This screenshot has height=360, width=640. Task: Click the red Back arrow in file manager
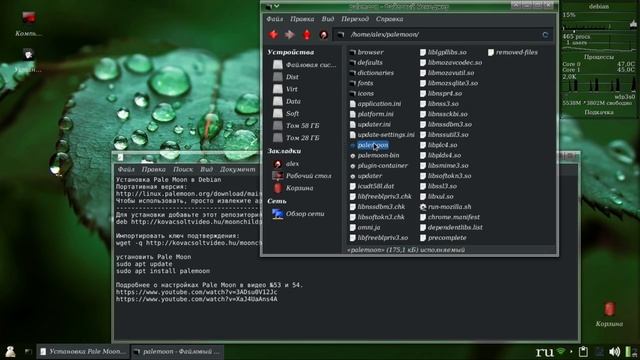coord(273,35)
